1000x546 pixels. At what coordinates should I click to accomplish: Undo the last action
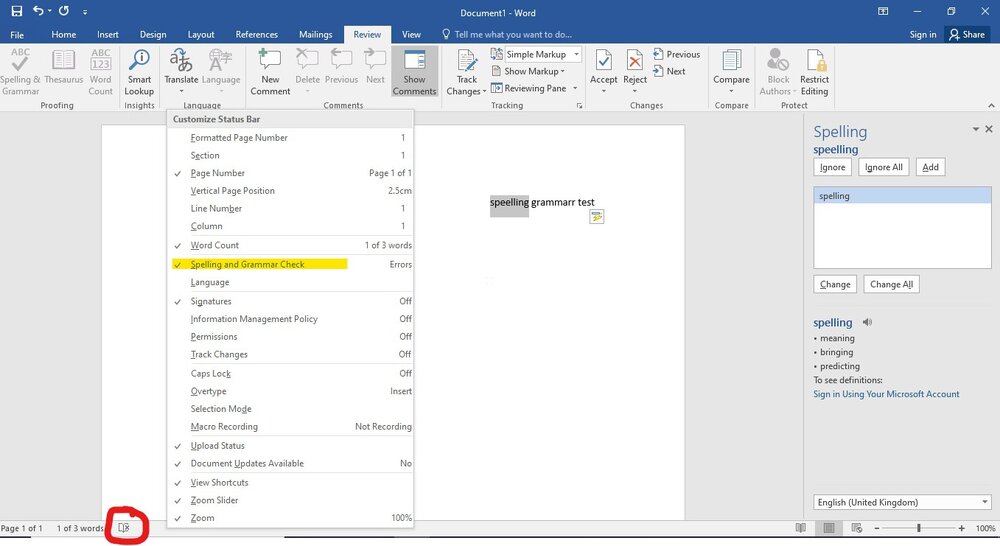pyautogui.click(x=38, y=11)
